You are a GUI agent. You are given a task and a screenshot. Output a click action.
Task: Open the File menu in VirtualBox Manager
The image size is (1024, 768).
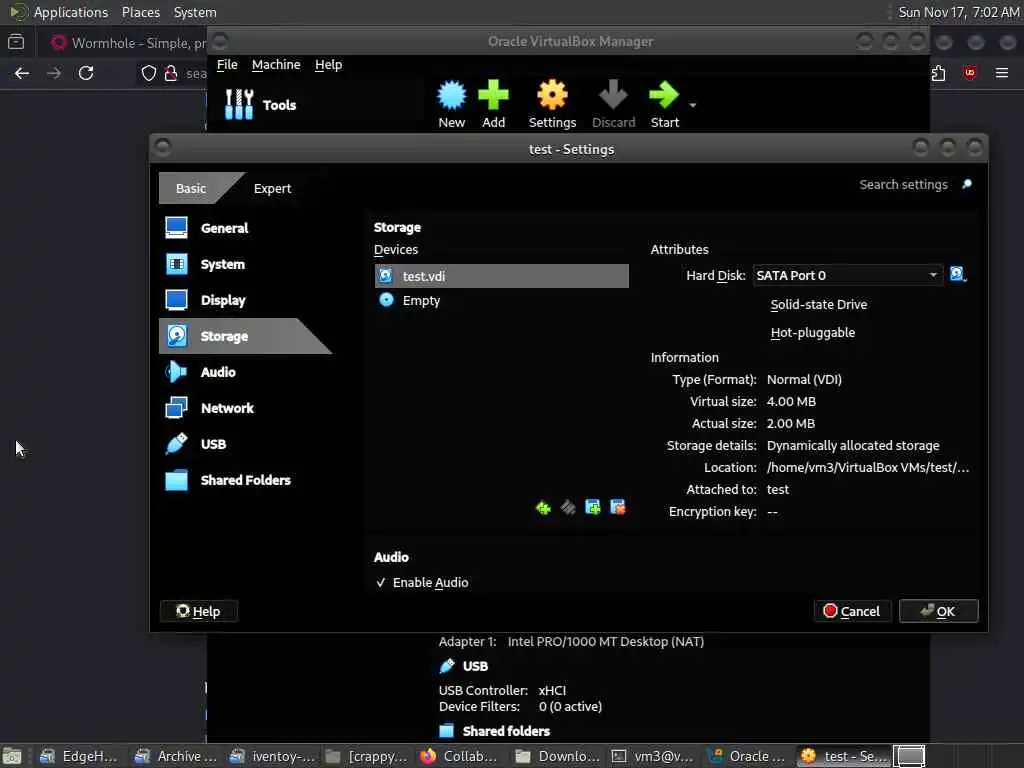click(227, 65)
